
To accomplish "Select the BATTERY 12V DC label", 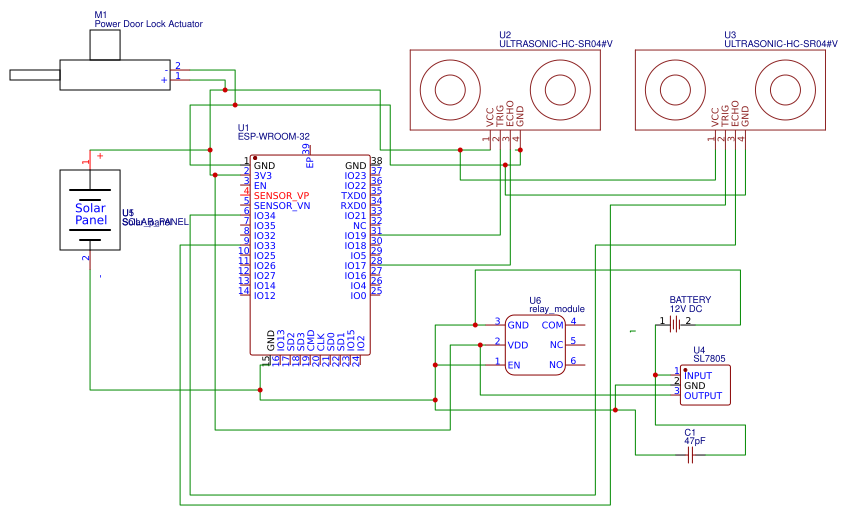I will tap(690, 304).
